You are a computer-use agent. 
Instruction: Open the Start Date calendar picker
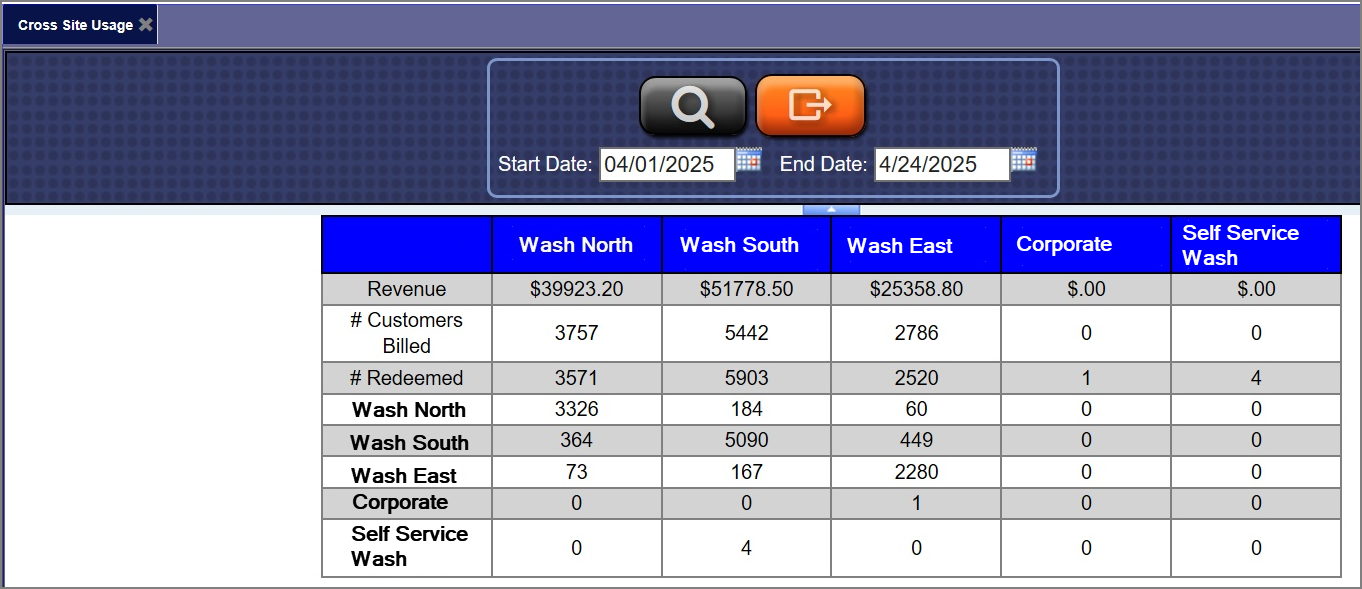tap(749, 160)
